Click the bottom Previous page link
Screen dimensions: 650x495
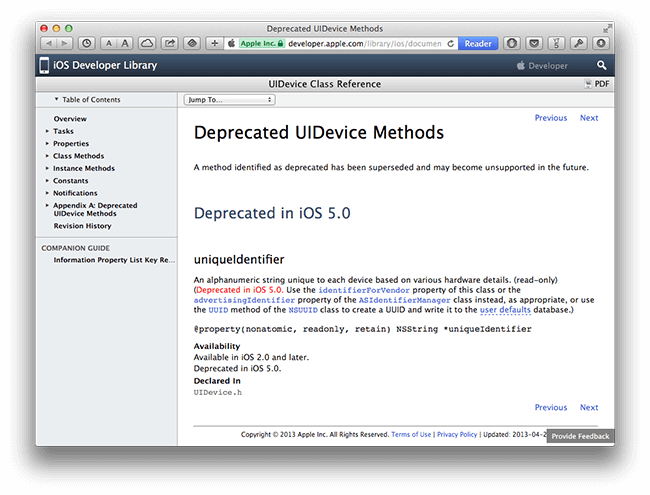(551, 407)
